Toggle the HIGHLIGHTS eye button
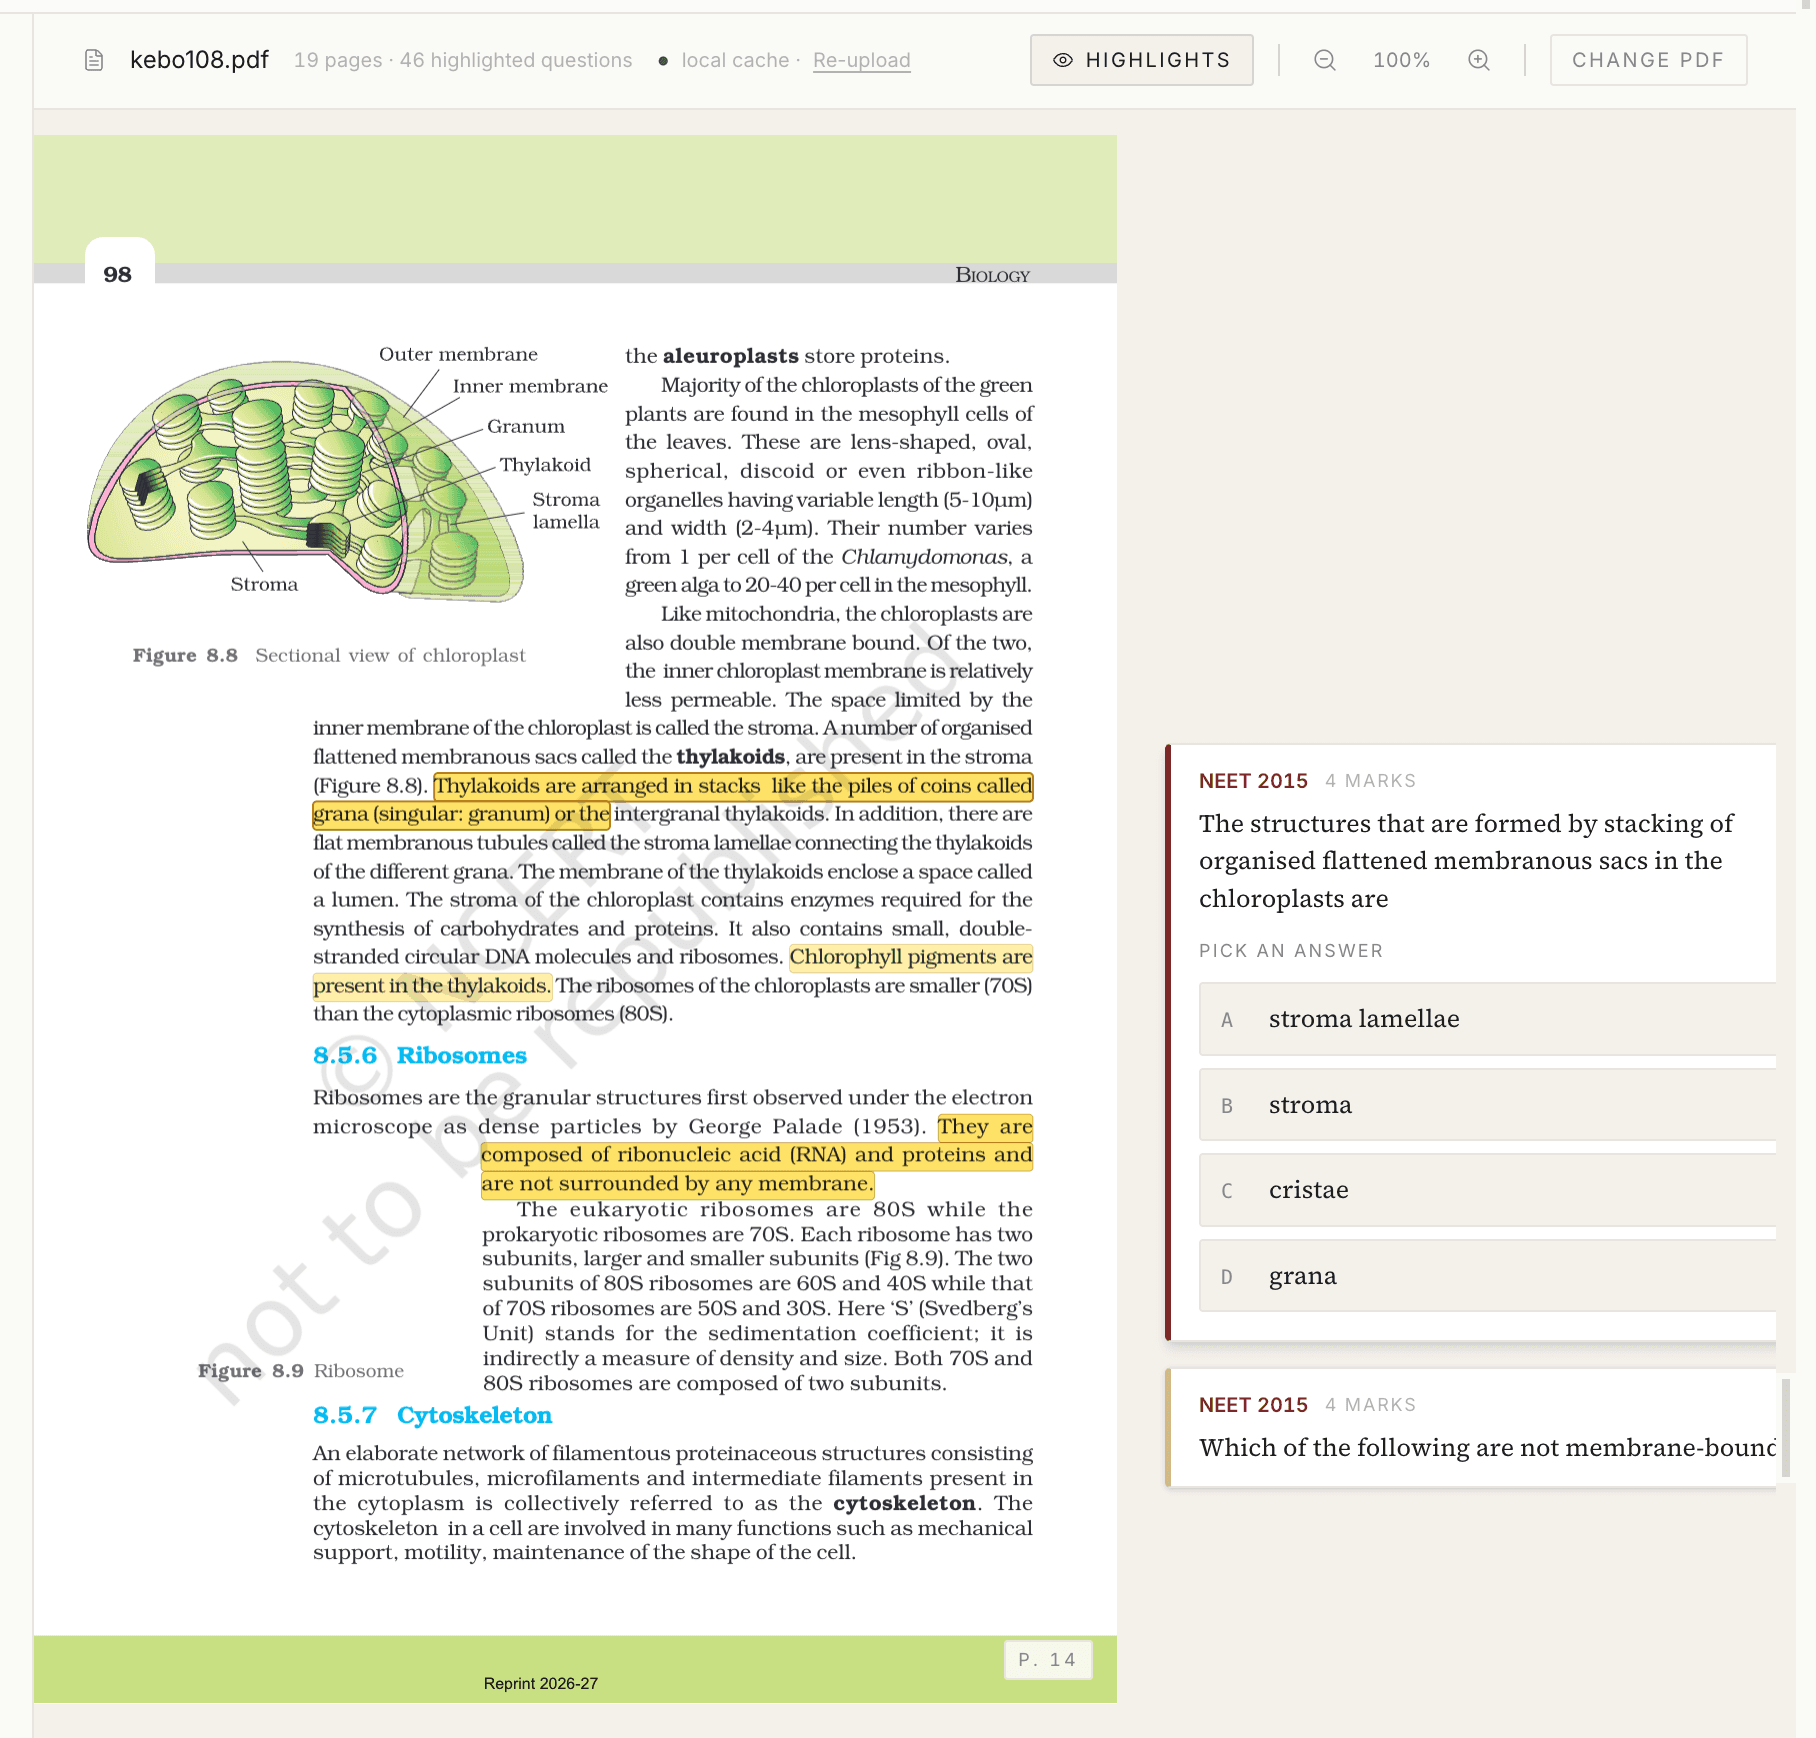 click(x=1141, y=60)
